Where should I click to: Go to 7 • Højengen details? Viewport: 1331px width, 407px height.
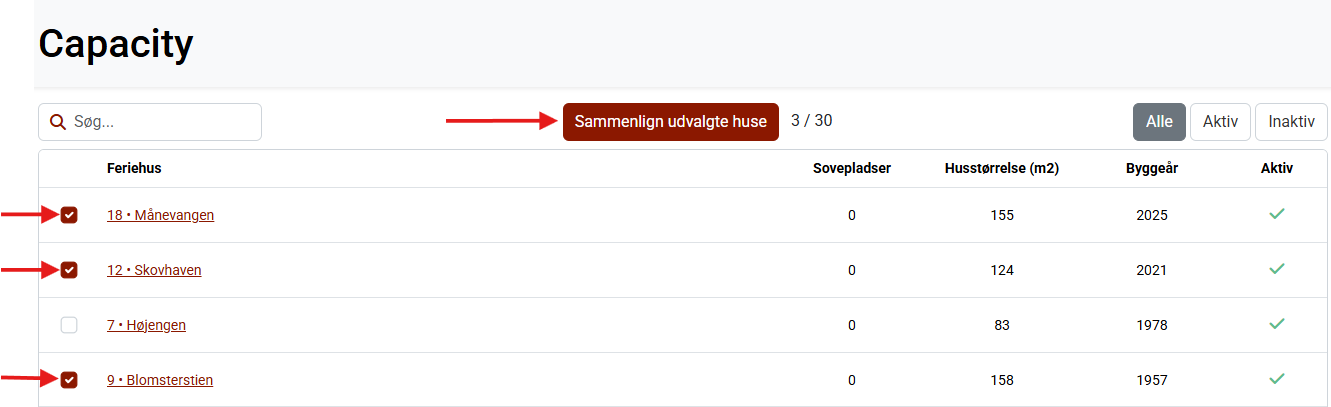(x=146, y=325)
